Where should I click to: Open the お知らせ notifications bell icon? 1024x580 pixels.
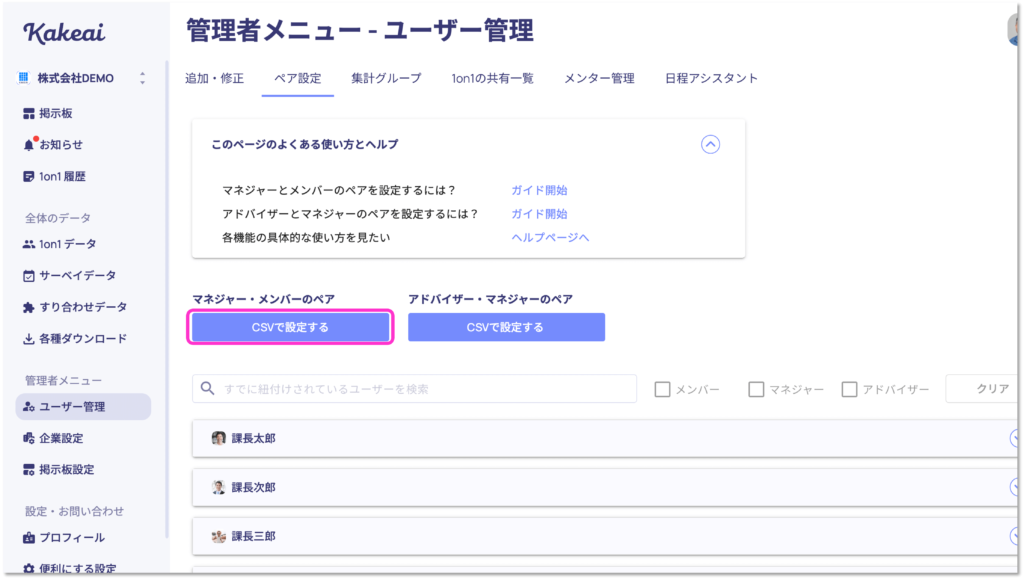click(x=29, y=145)
